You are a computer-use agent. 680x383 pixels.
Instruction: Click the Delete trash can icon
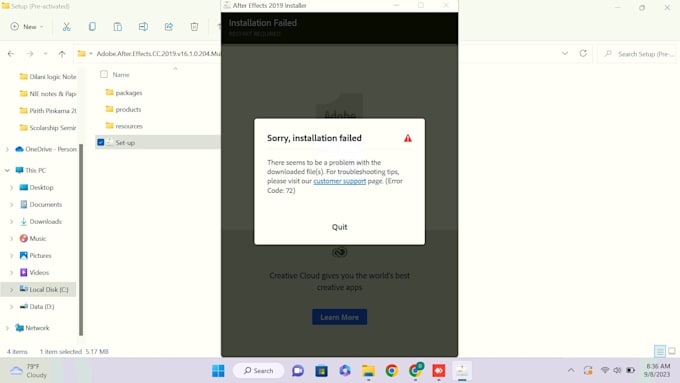[194, 27]
